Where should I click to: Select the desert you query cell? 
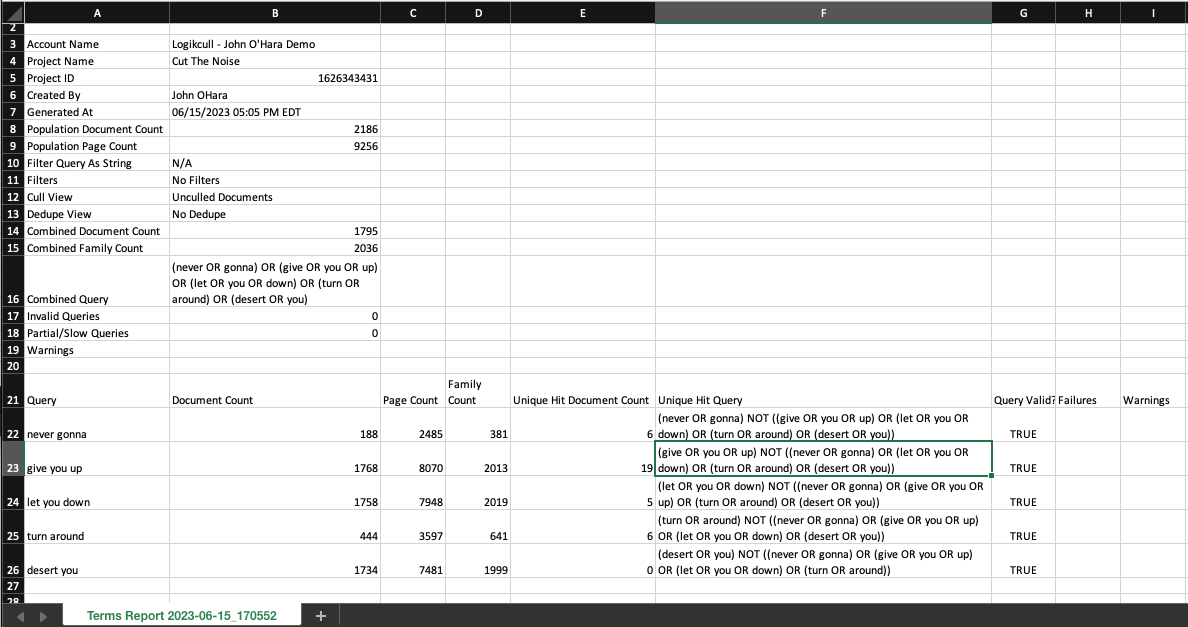click(97, 561)
